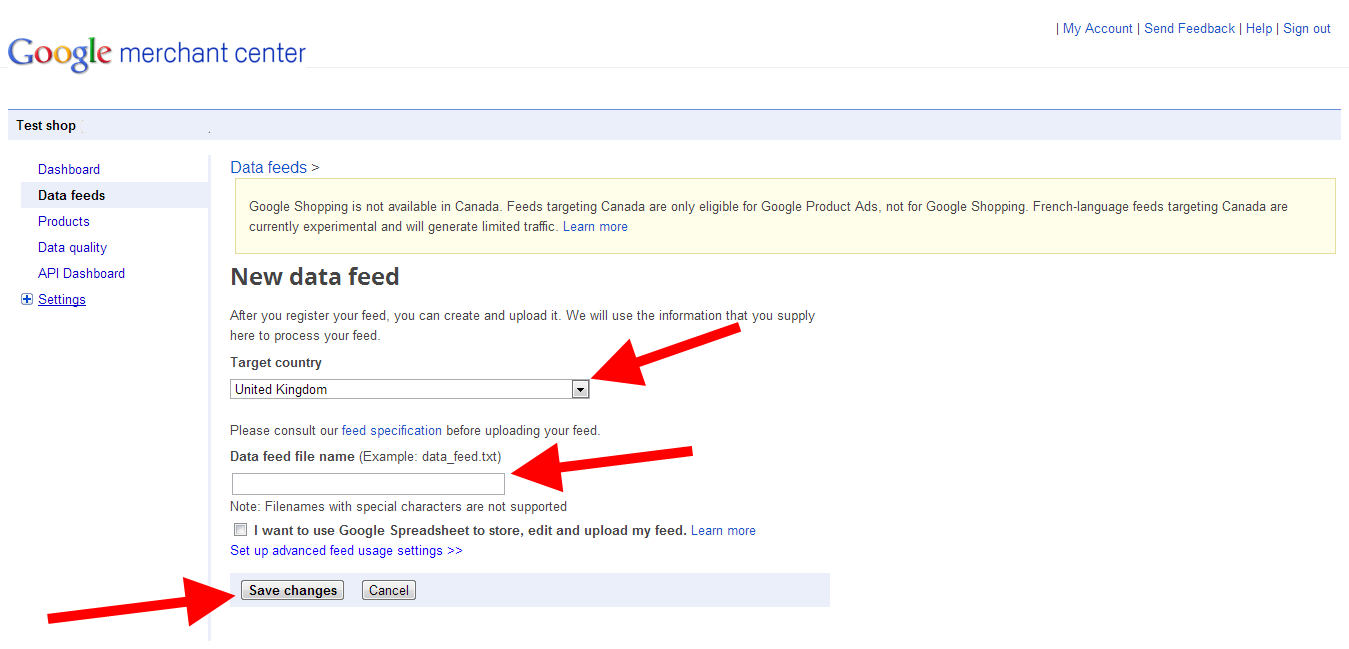
Task: Open the Dashboard page from the sidebar
Action: pyautogui.click(x=69, y=169)
